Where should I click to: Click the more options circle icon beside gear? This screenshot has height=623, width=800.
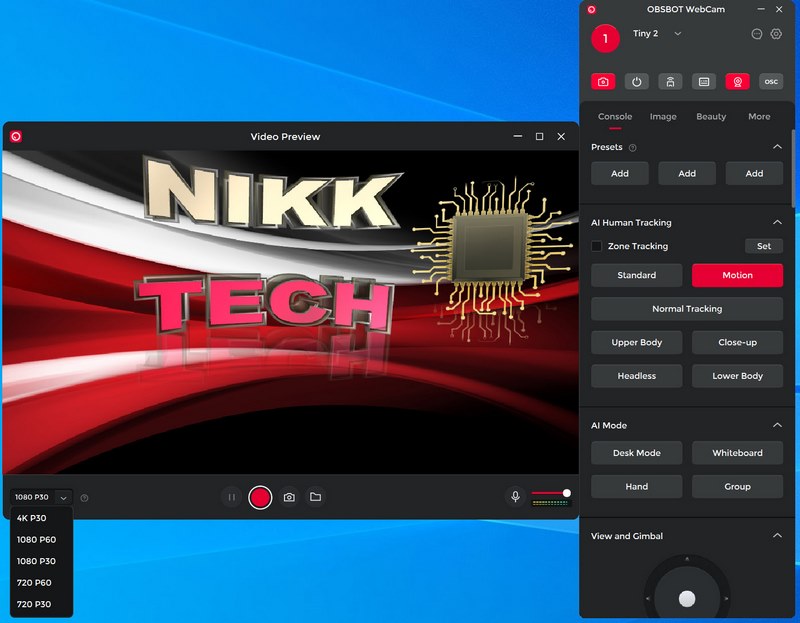757,34
